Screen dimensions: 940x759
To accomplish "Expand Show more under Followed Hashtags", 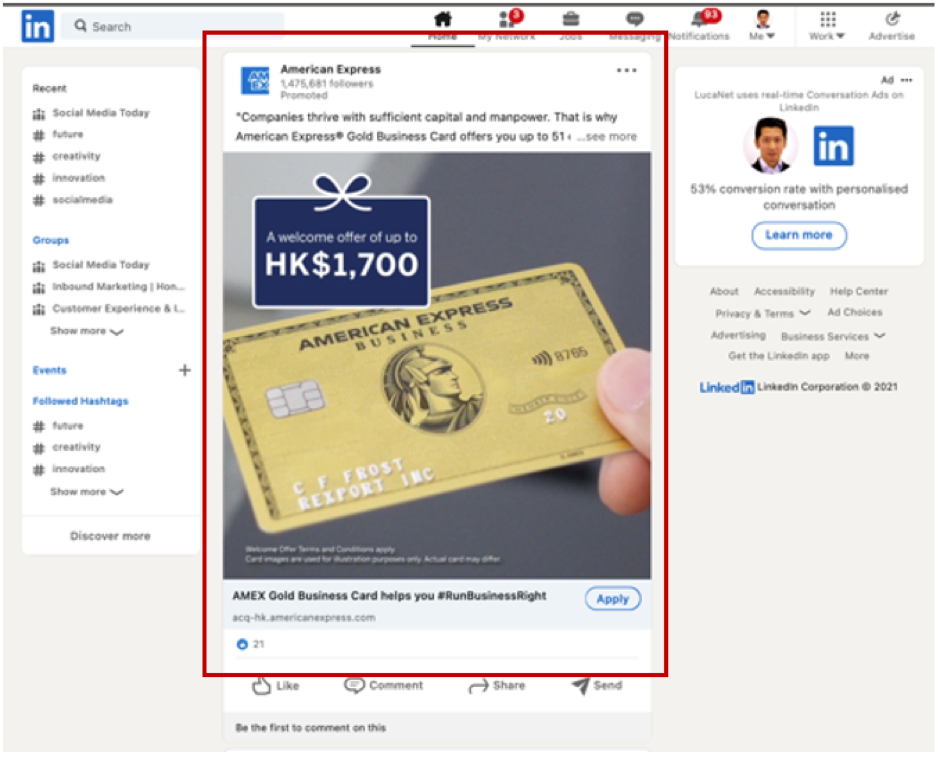I will 87,492.
